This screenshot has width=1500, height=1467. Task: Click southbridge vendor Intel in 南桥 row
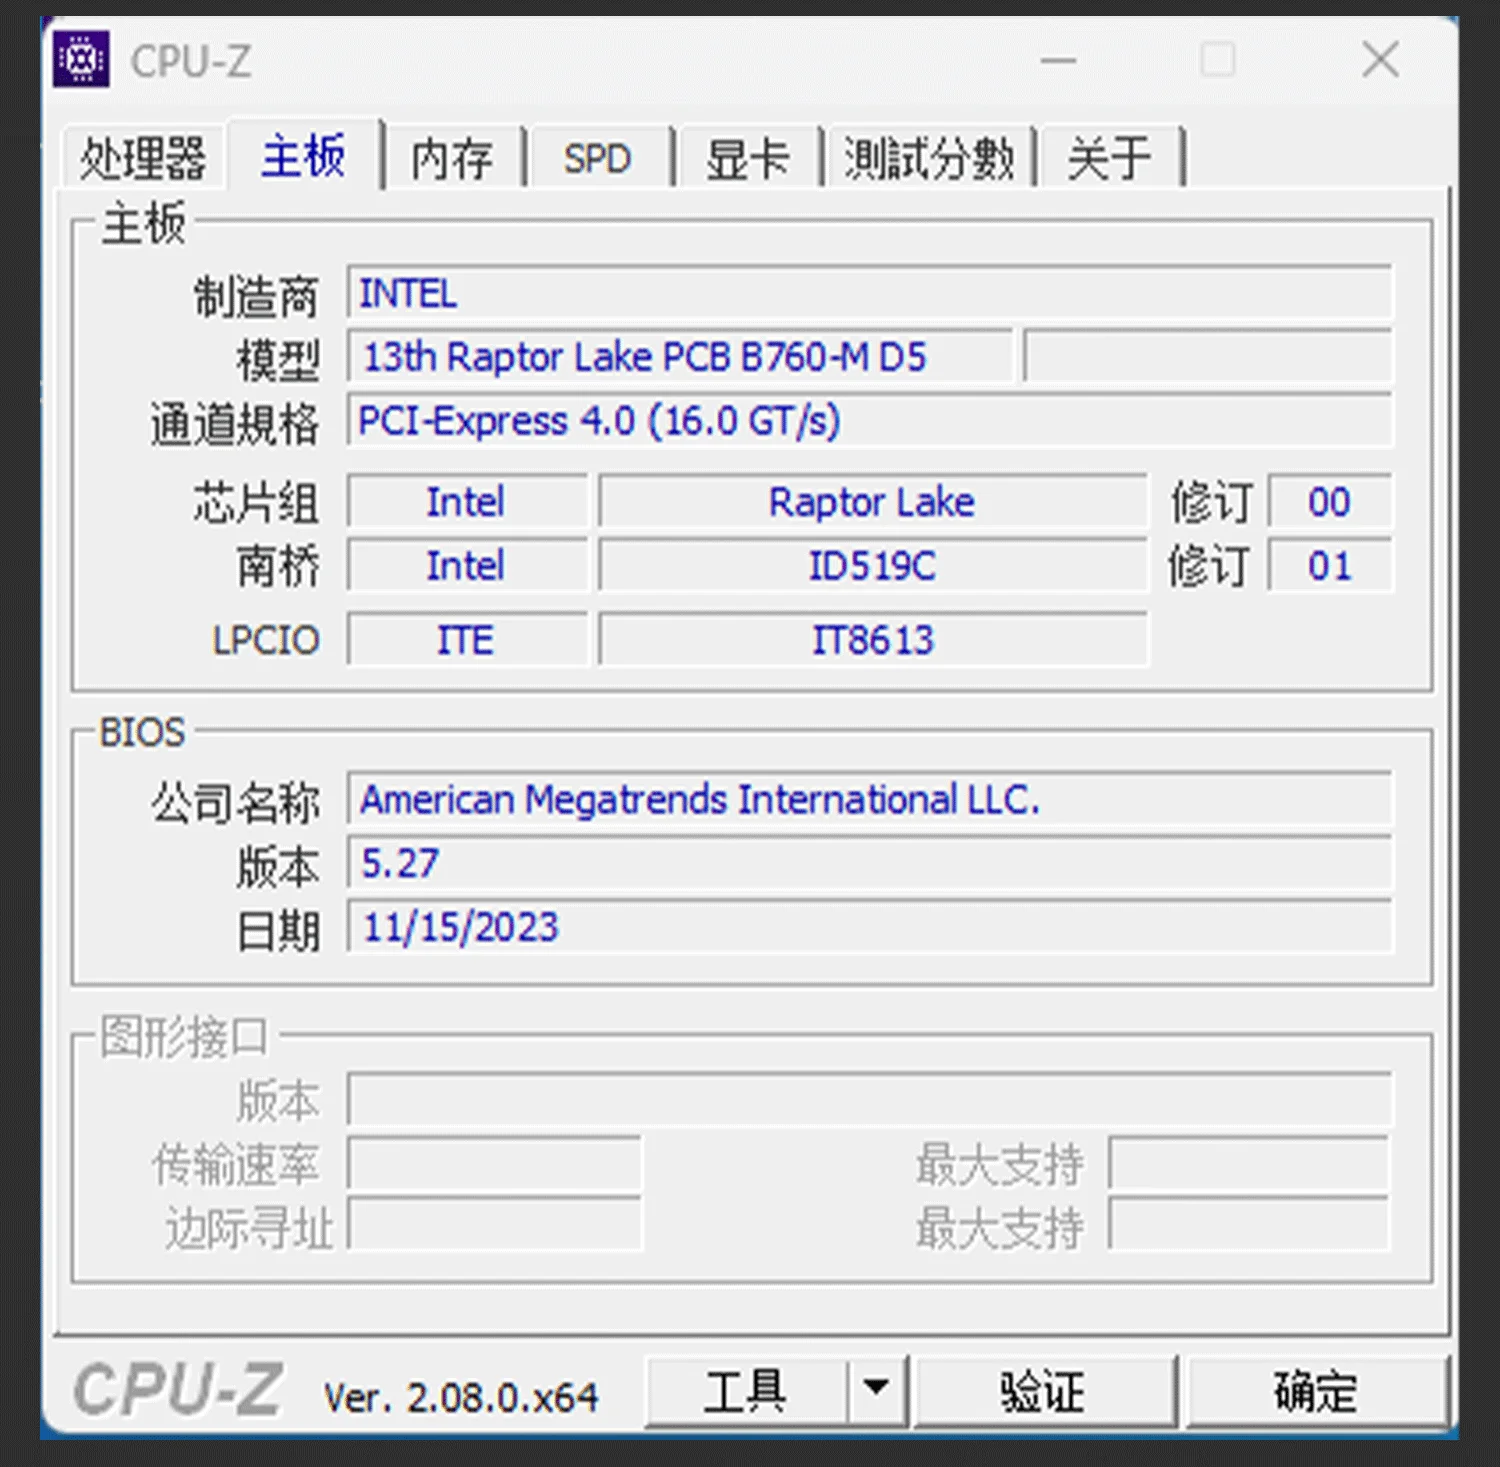coord(467,566)
